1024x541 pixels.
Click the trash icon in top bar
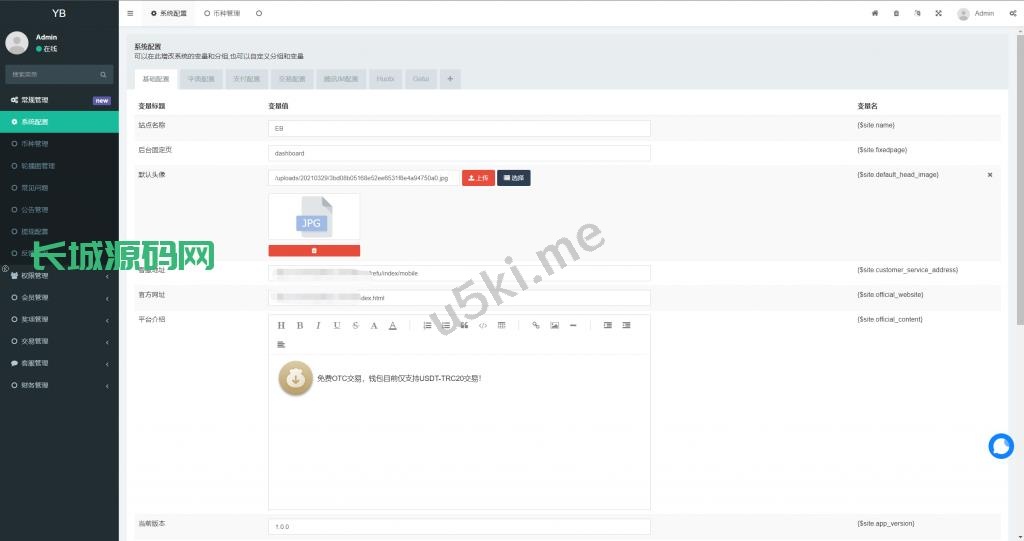click(896, 13)
